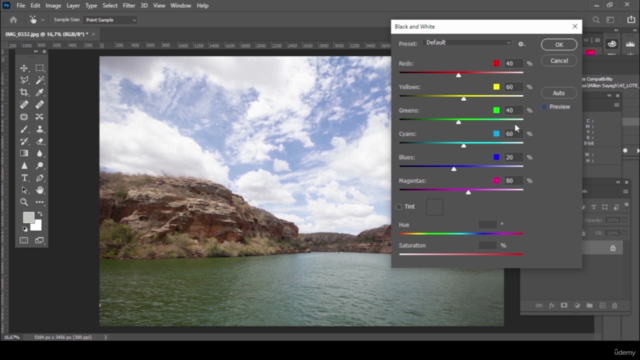Click the Yellows slider handle
This screenshot has height=360, width=640.
[x=464, y=99]
